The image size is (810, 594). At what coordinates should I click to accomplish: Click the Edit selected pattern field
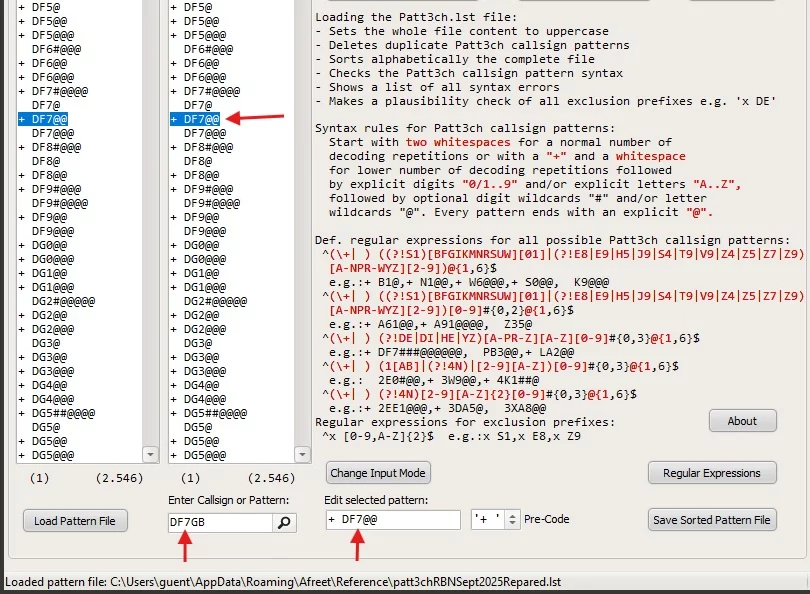coord(393,519)
